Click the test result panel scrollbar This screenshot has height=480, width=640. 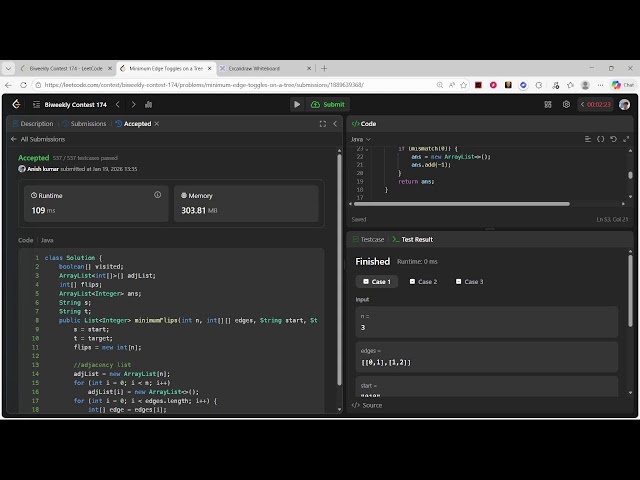click(x=630, y=291)
